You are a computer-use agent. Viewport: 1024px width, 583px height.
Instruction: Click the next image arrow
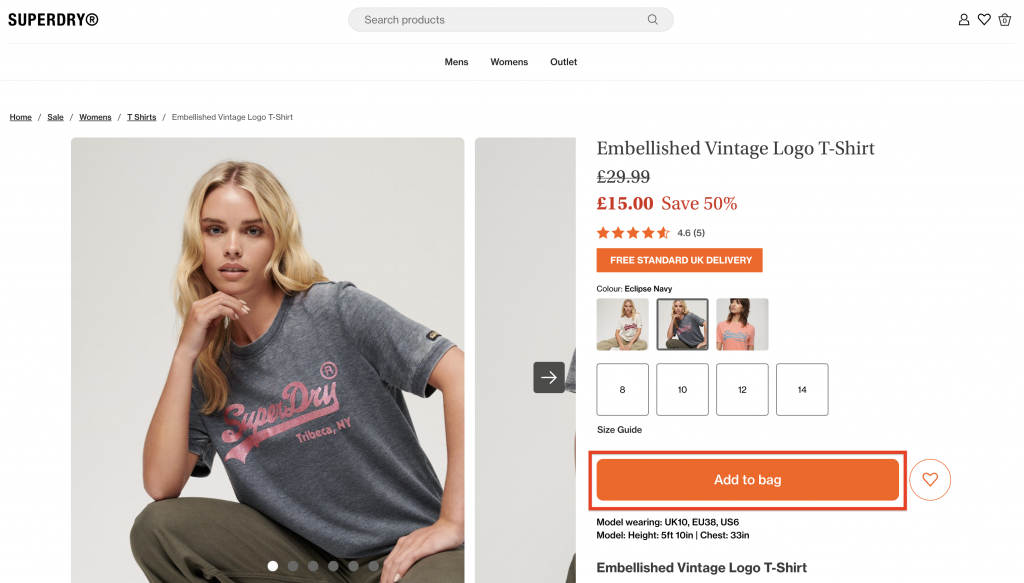pyautogui.click(x=549, y=377)
